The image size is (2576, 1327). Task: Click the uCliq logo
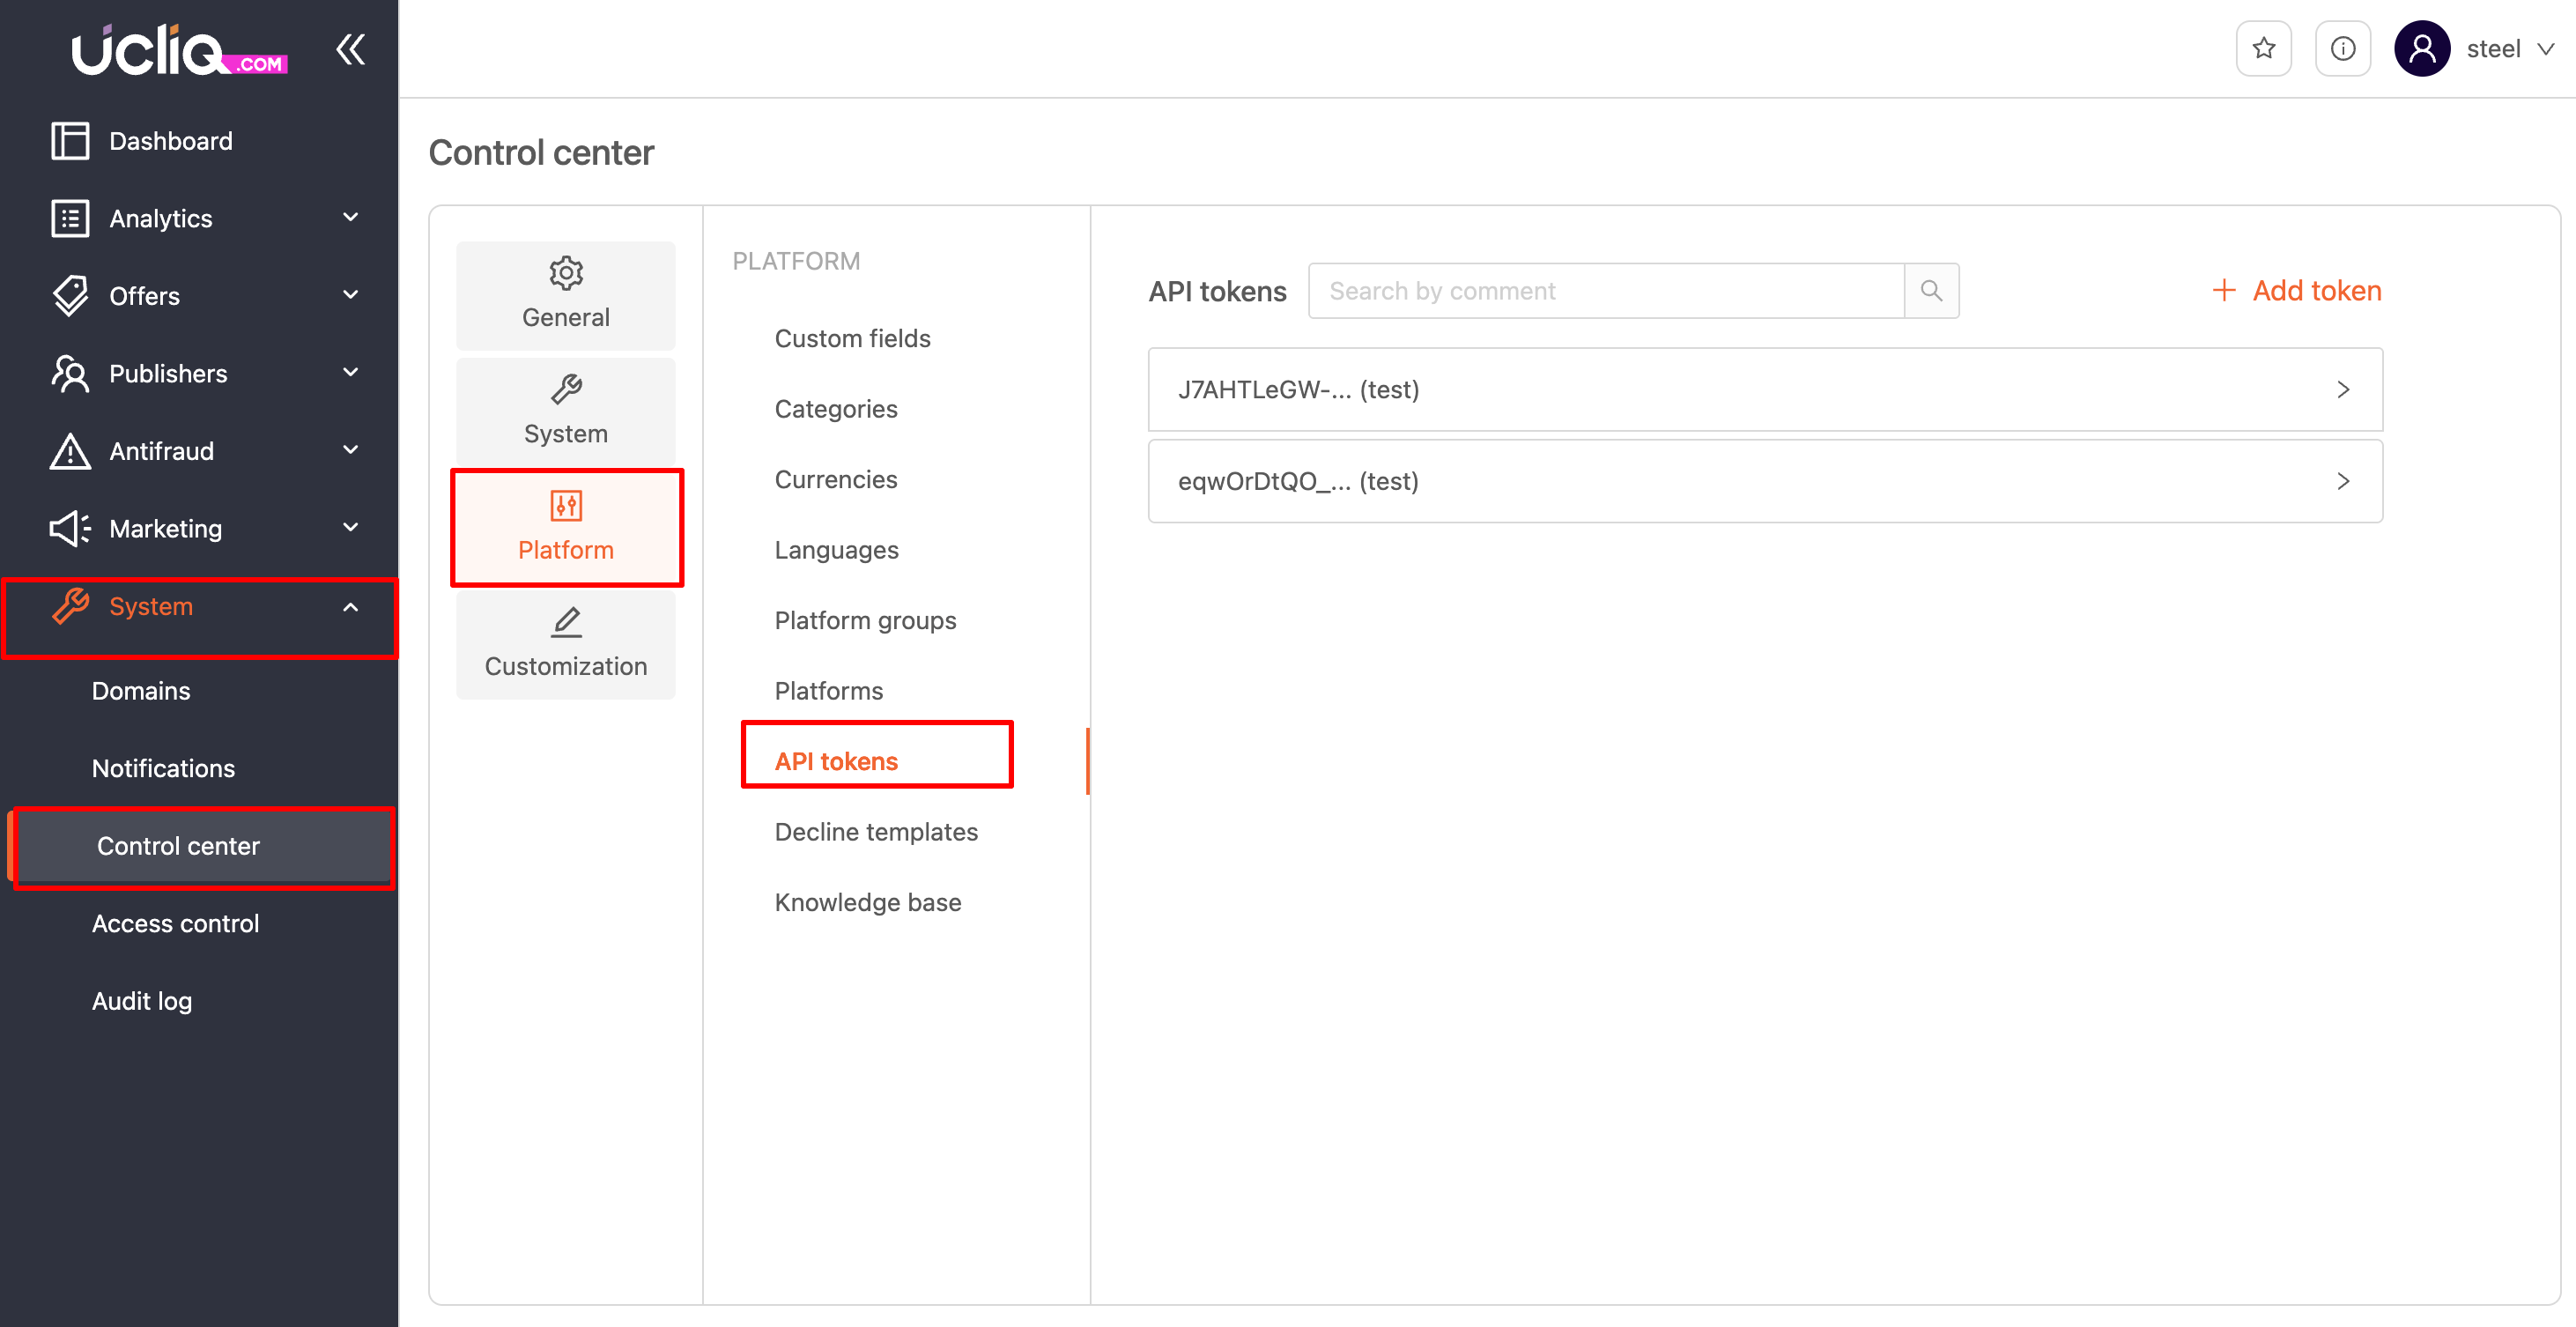point(179,50)
